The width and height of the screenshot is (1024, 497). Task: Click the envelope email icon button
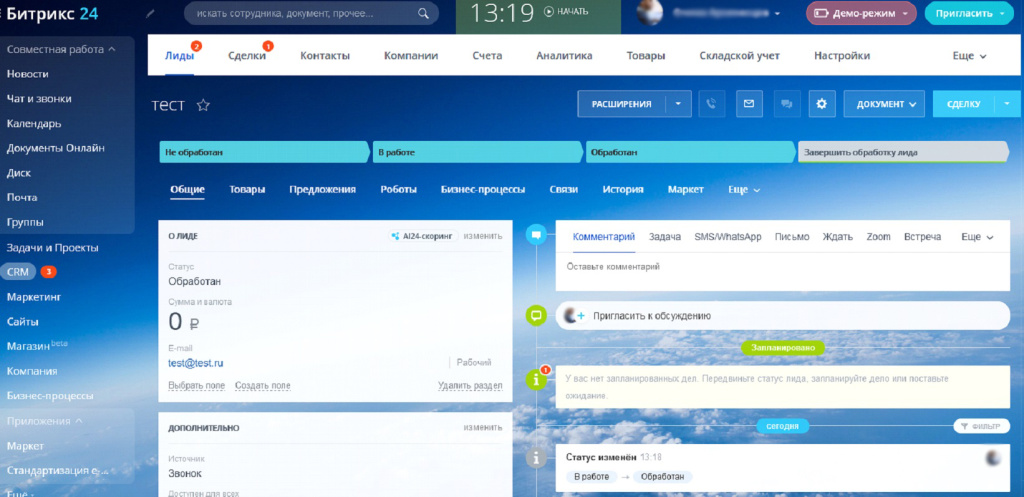point(750,104)
